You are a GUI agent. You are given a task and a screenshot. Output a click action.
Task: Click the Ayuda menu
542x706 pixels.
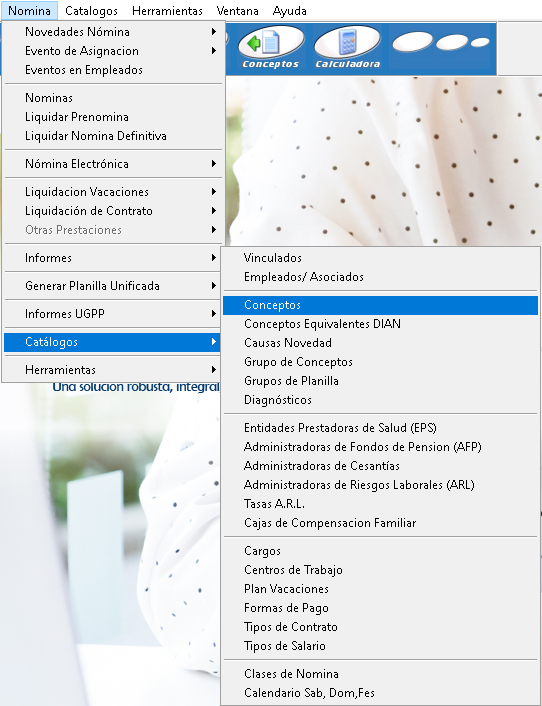[289, 10]
